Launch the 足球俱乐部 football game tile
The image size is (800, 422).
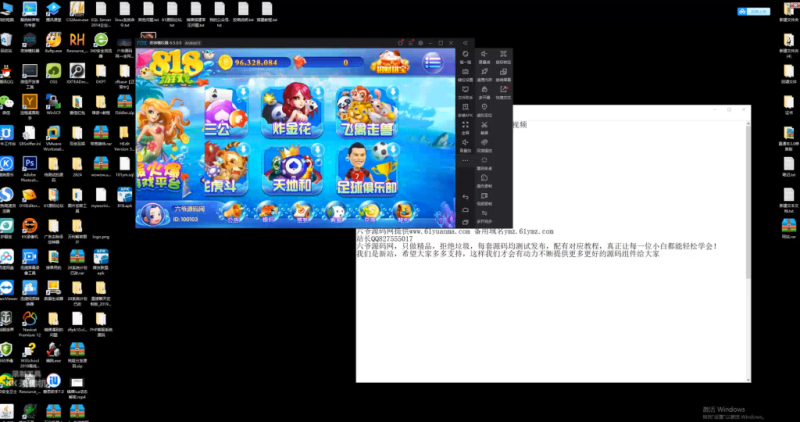point(366,169)
